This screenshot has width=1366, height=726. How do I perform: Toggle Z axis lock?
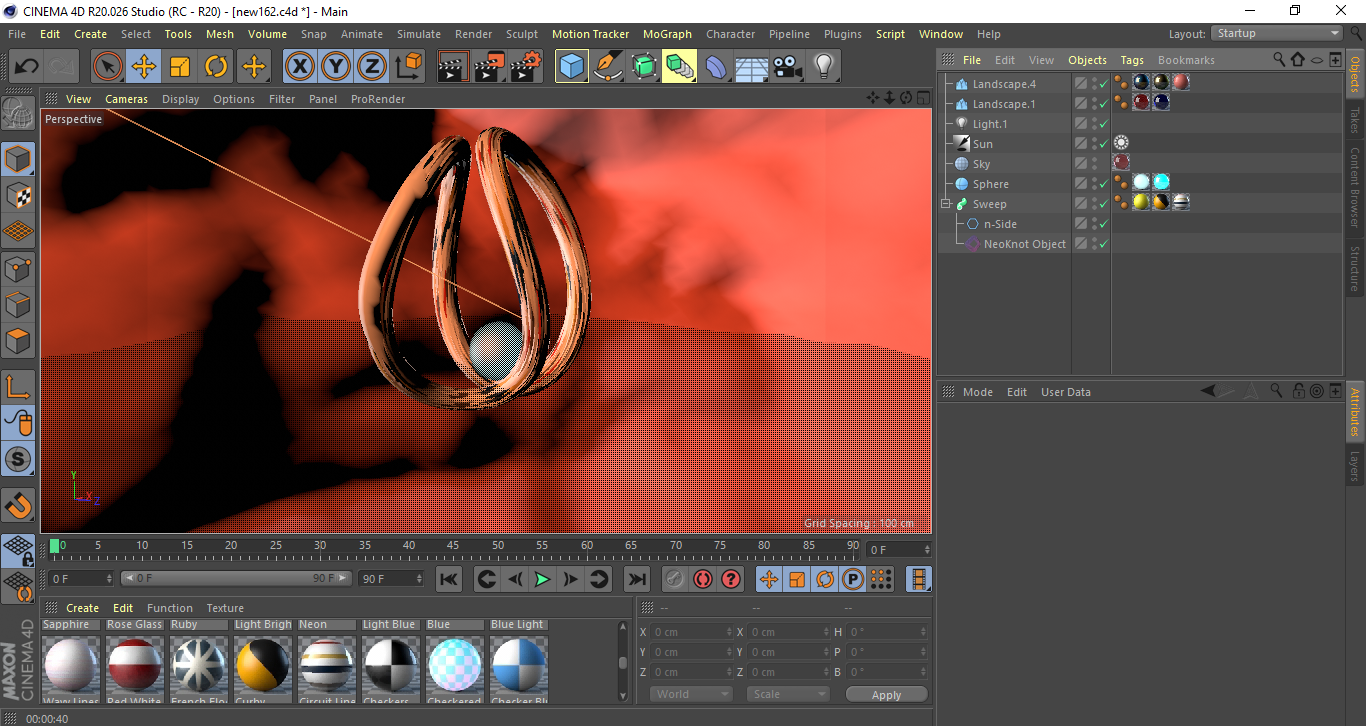point(372,67)
